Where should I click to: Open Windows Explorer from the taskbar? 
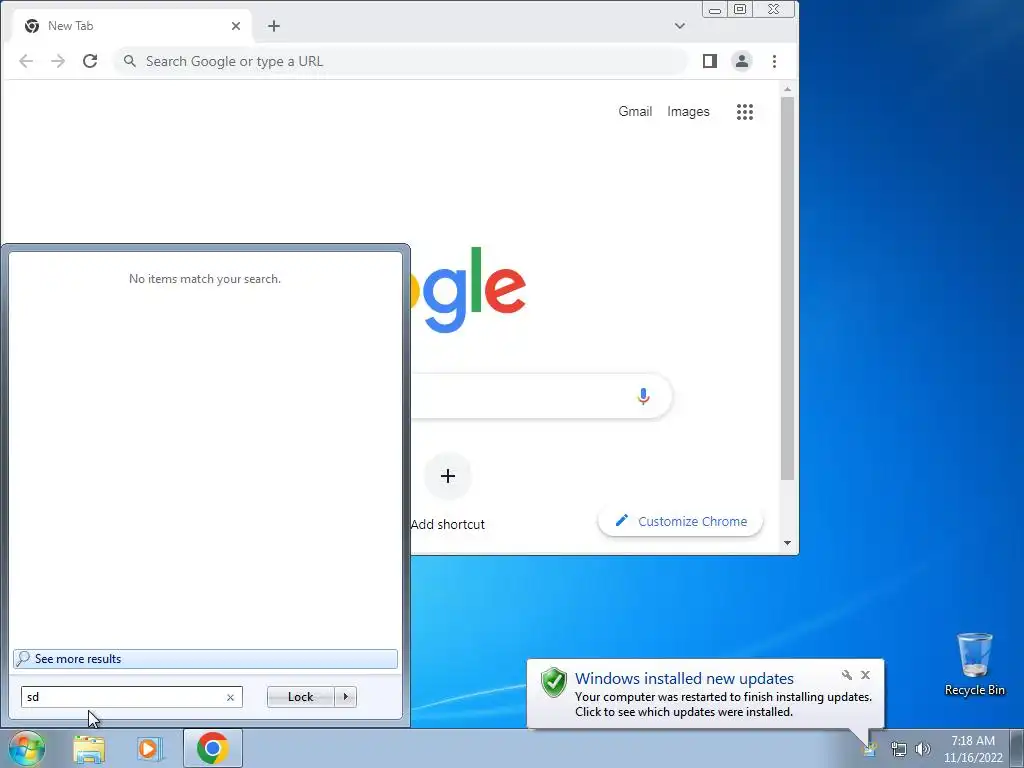point(89,749)
